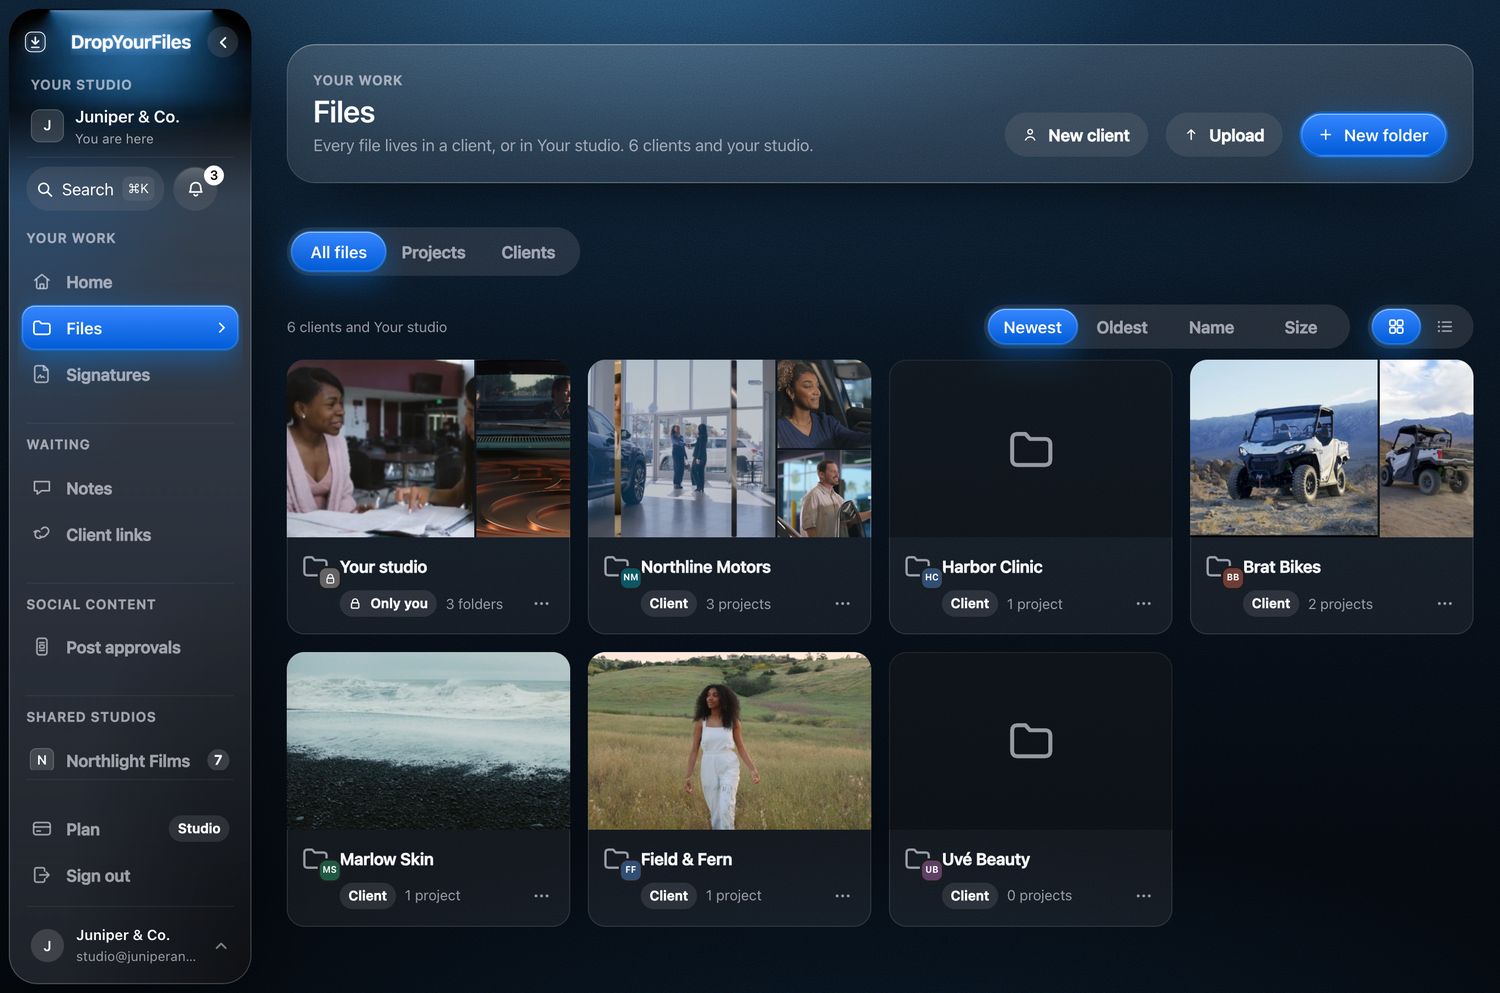
Task: Open the Northlight Films shared studio
Action: pos(130,761)
